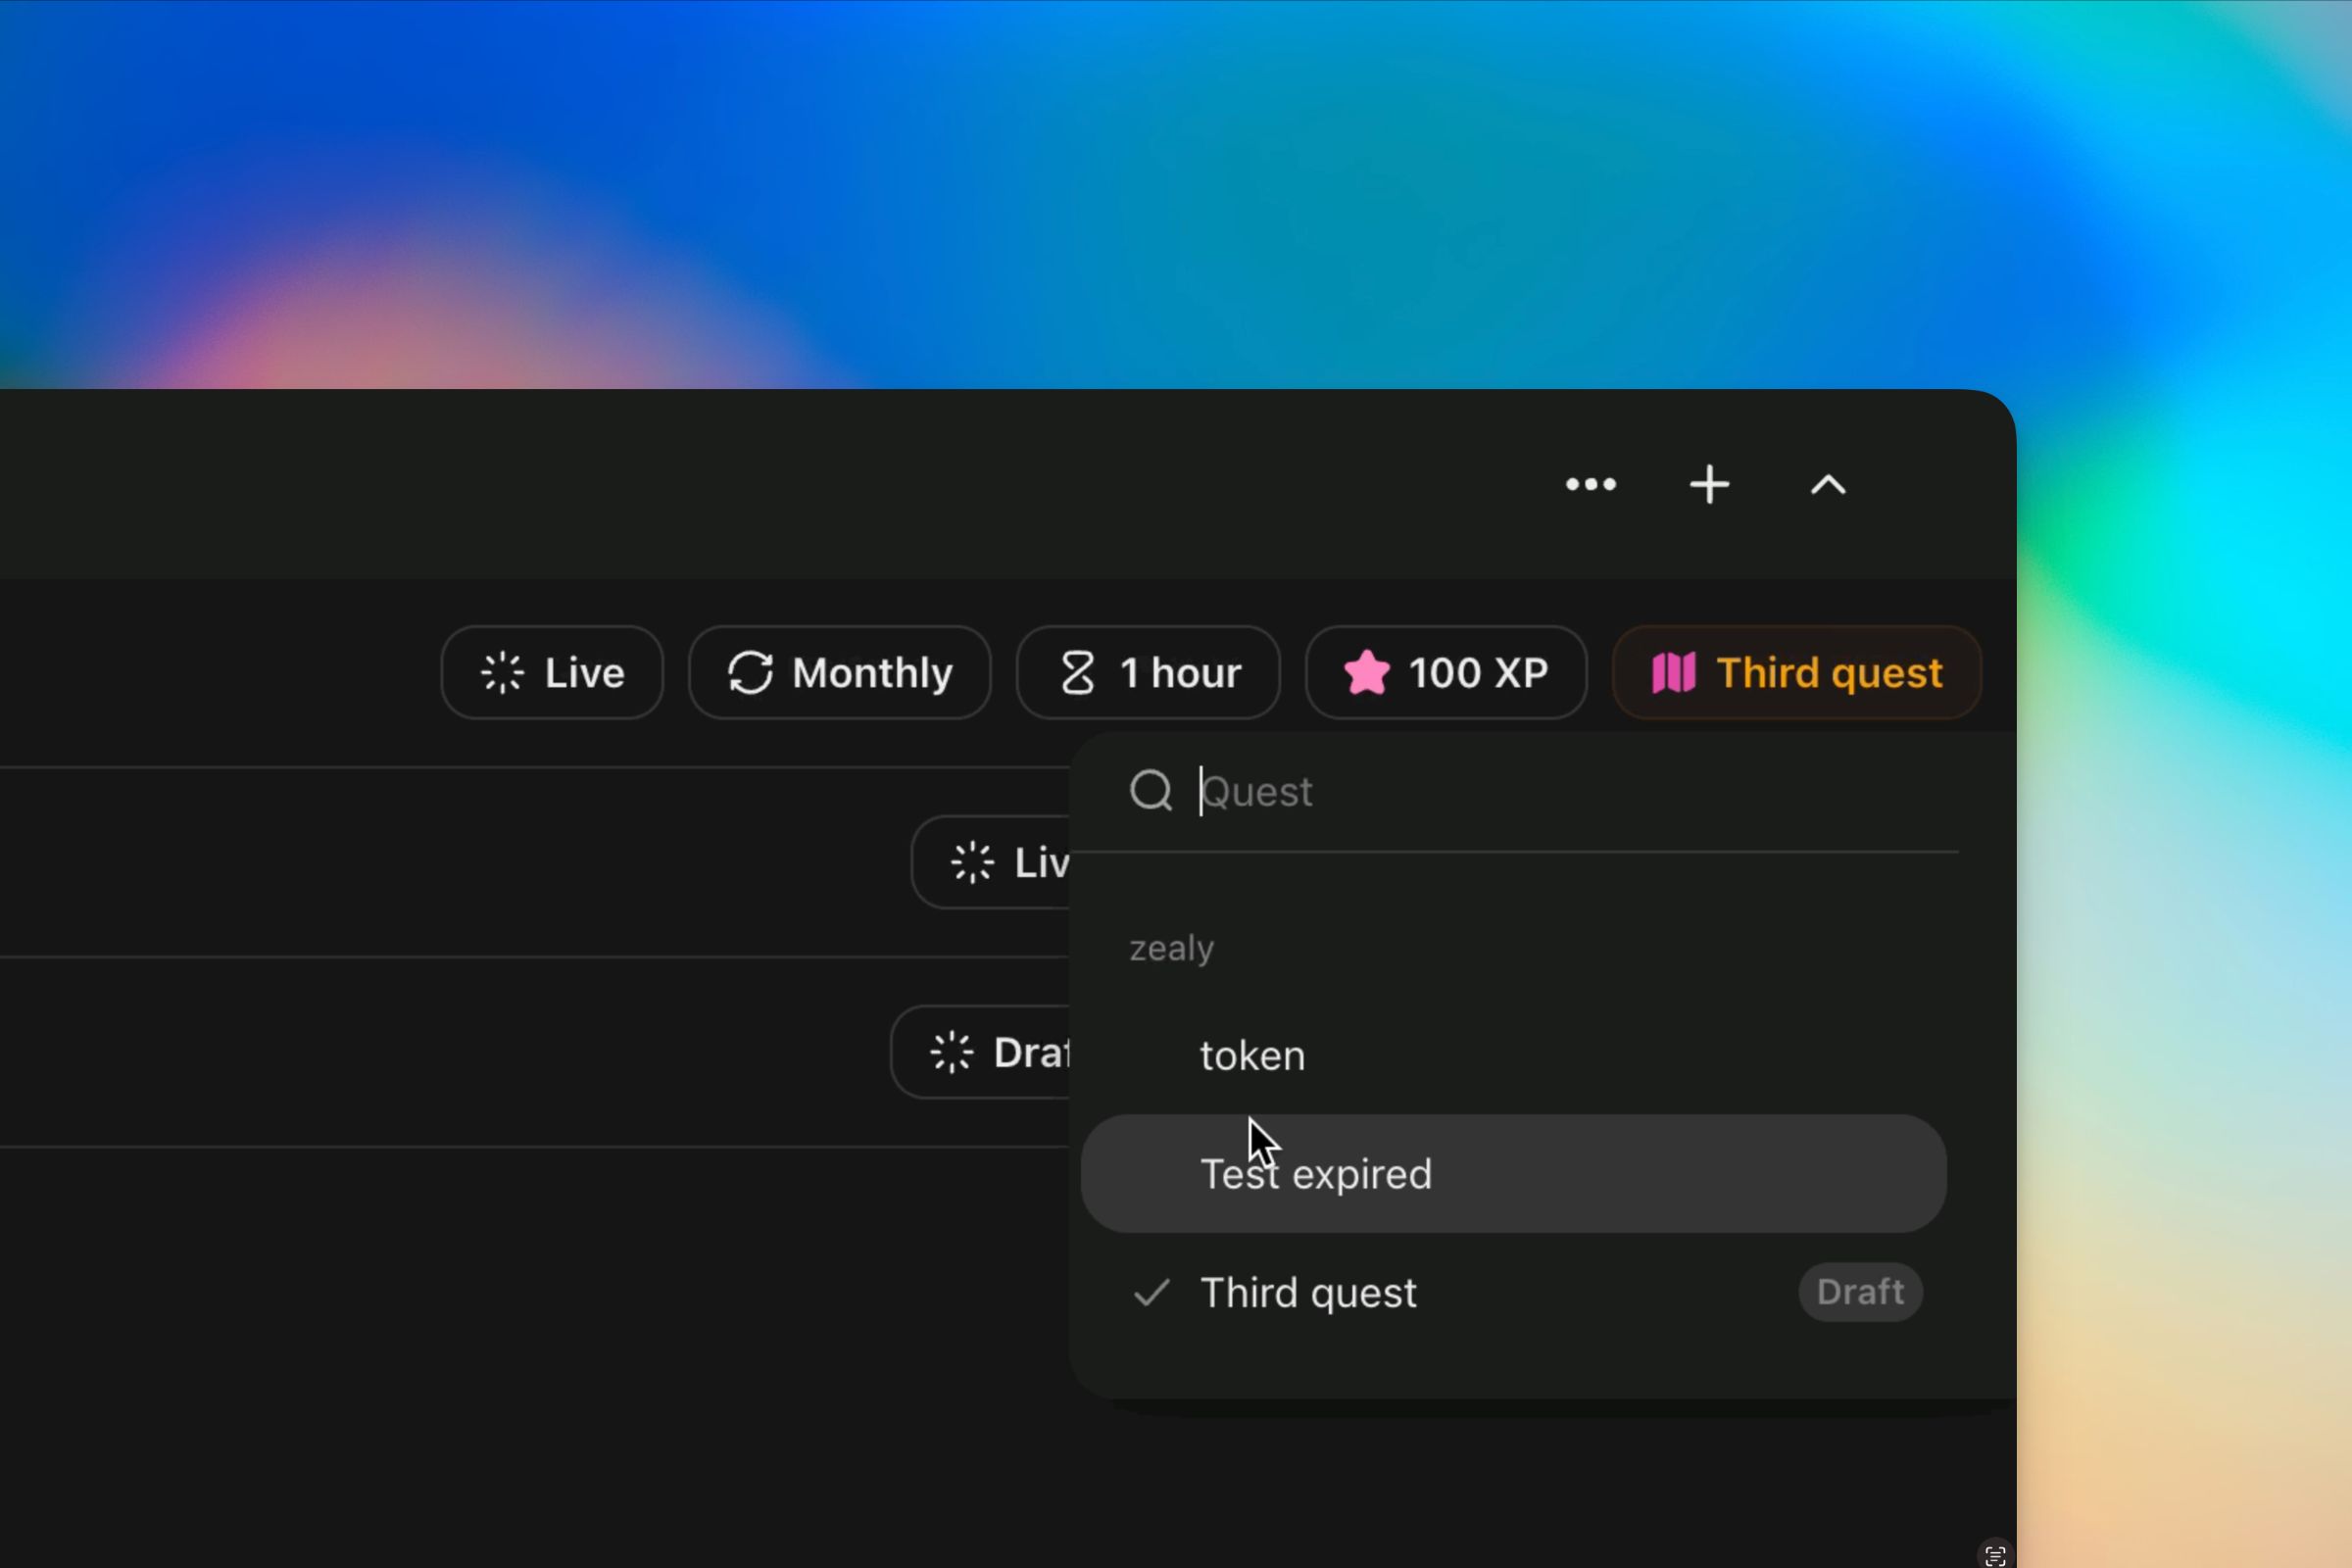Click the map icon on Third quest pill

(1673, 672)
